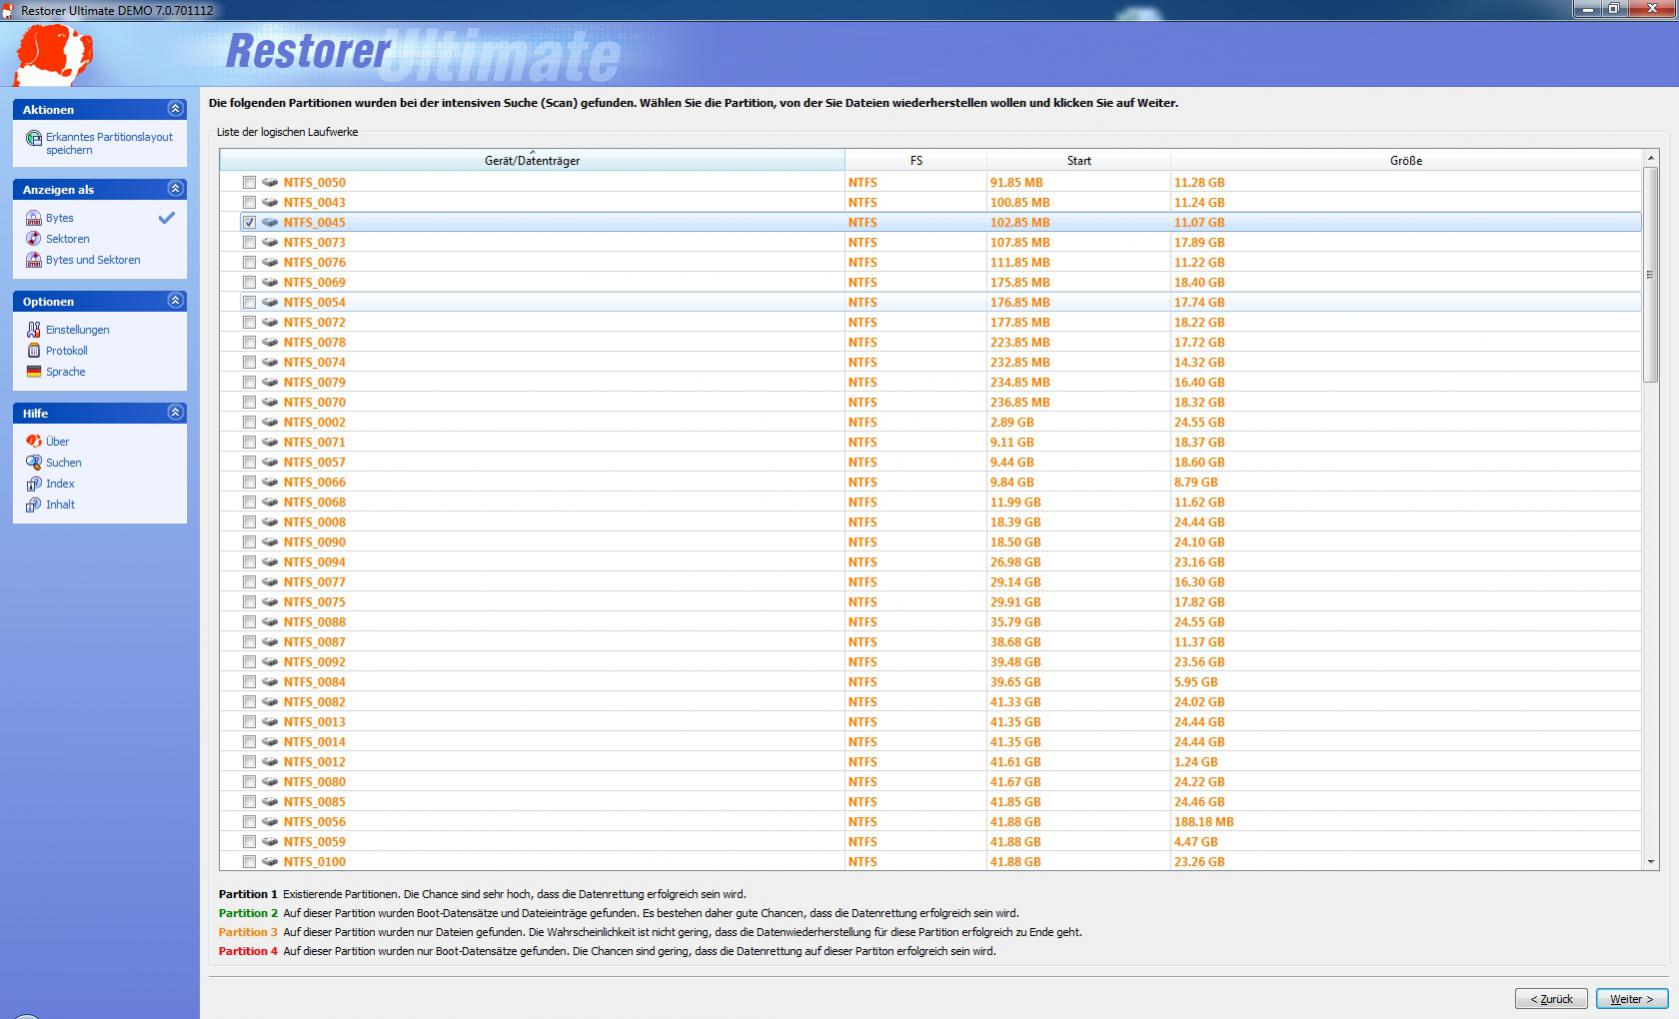1679x1019 pixels.
Task: Click the Über about icon
Action: coord(34,441)
